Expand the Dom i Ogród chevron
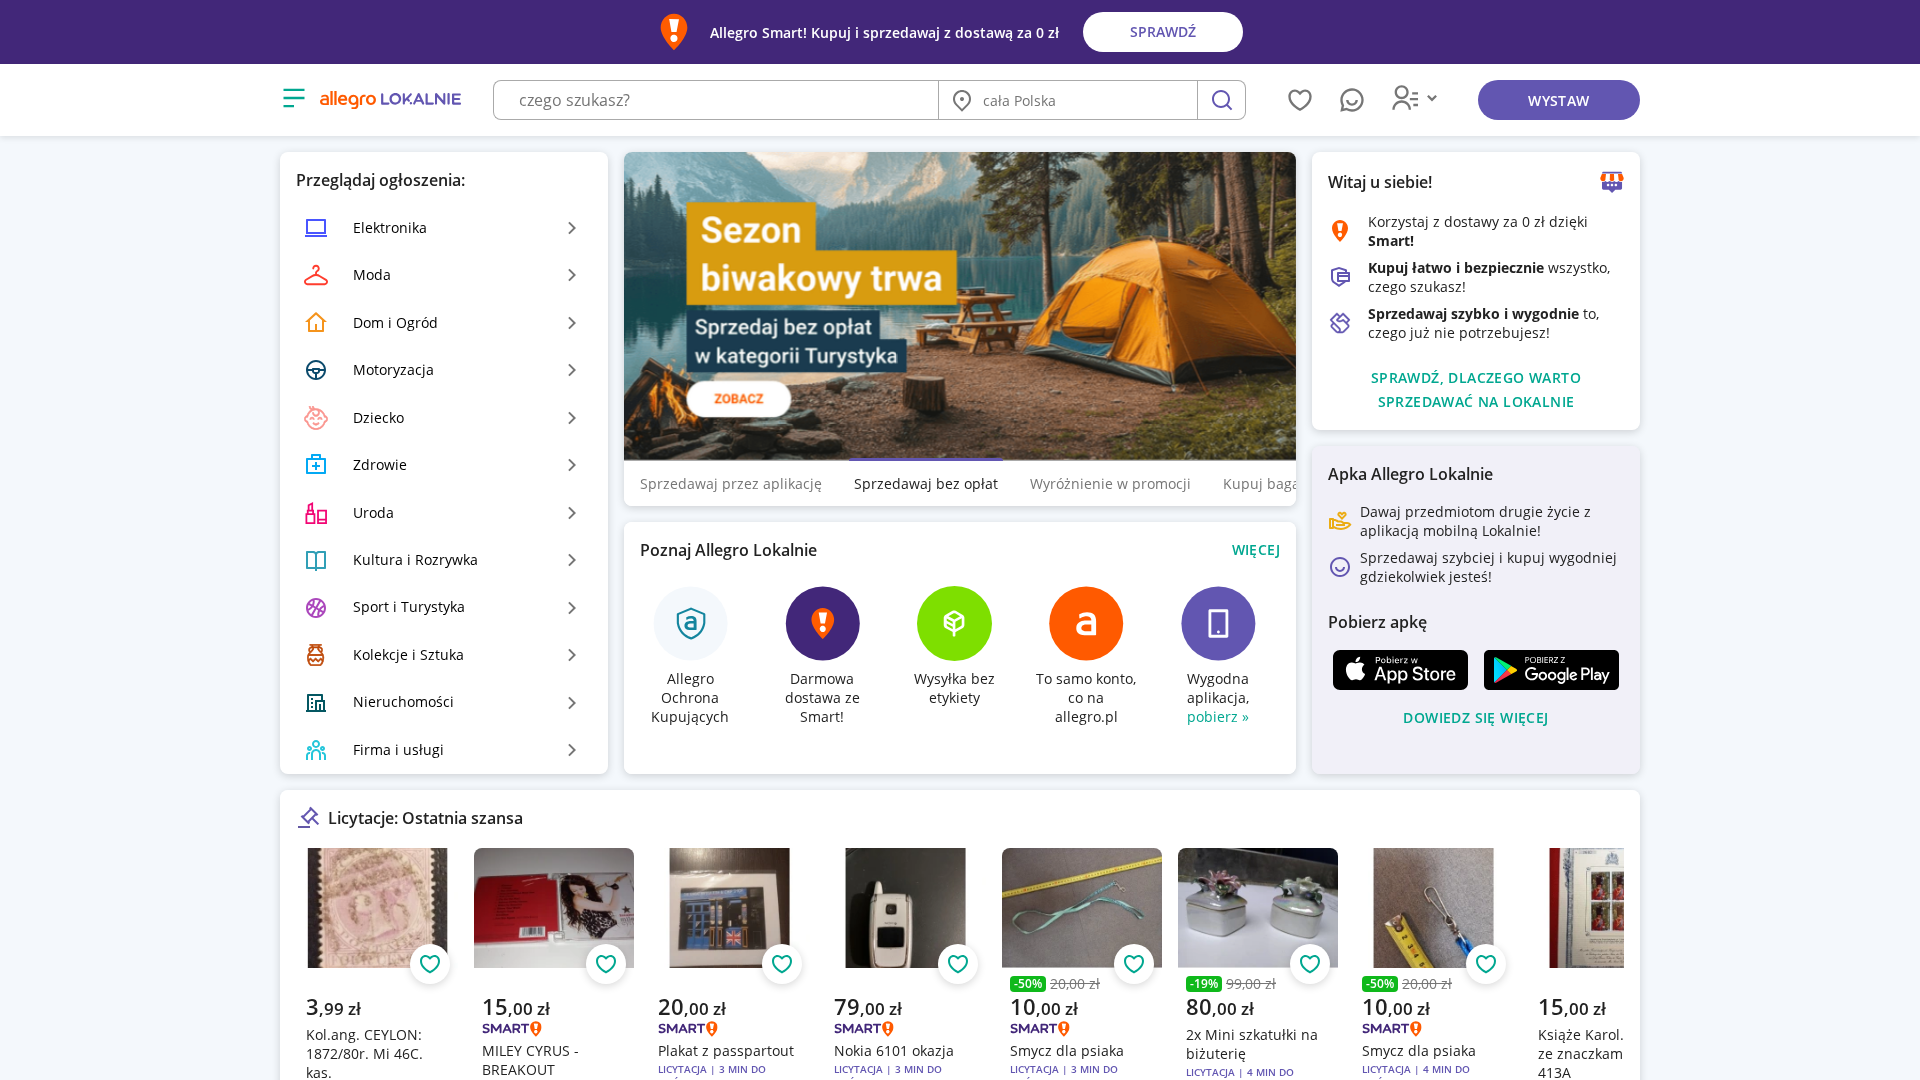This screenshot has width=1920, height=1080. [572, 323]
